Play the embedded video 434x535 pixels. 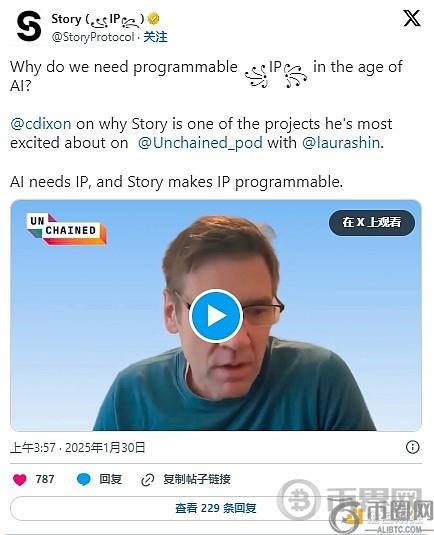[216, 316]
